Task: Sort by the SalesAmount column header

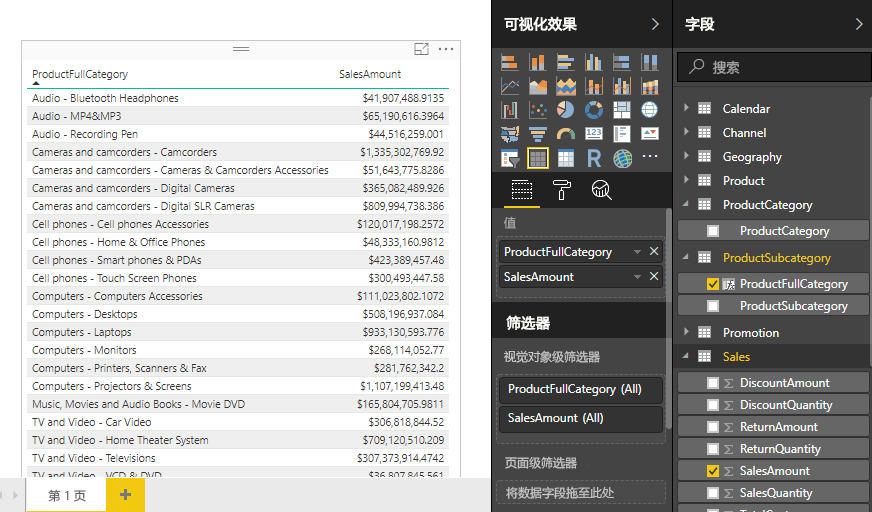Action: click(x=370, y=74)
